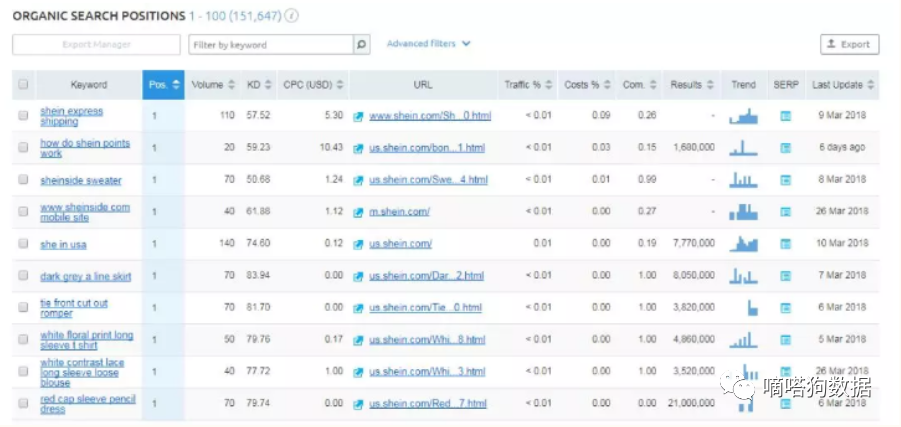Click the Keyword column header
The width and height of the screenshot is (901, 427).
88,85
